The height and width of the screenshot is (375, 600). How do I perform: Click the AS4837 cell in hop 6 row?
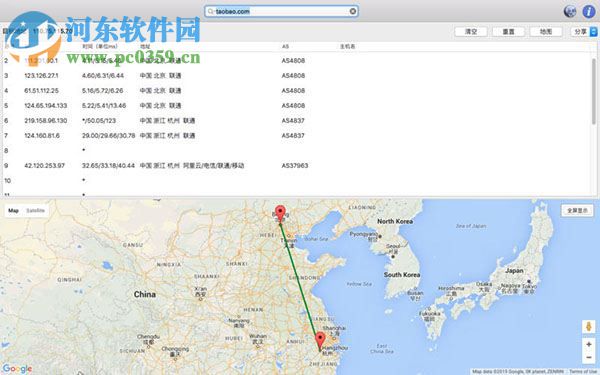(x=293, y=121)
